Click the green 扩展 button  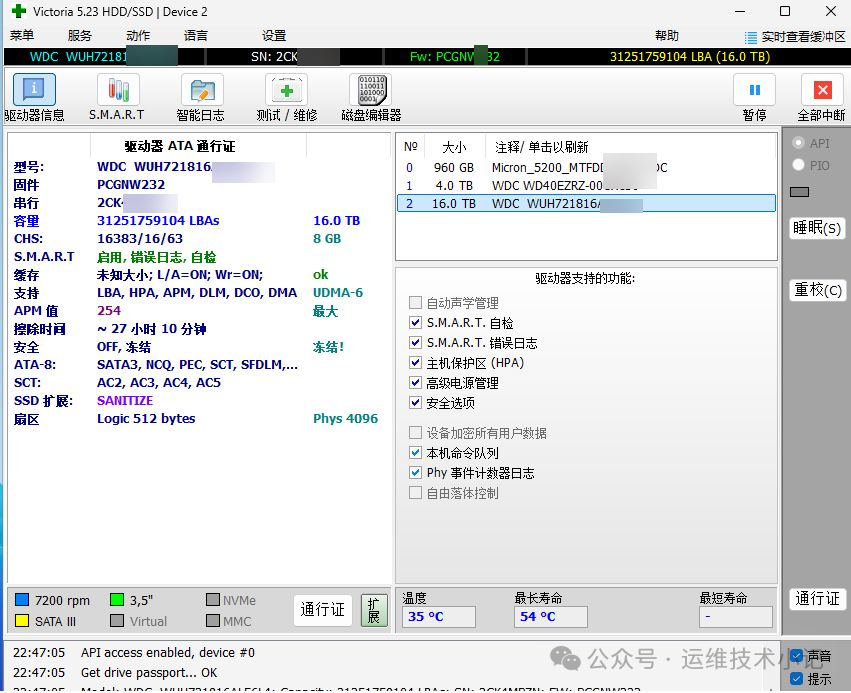tap(374, 611)
